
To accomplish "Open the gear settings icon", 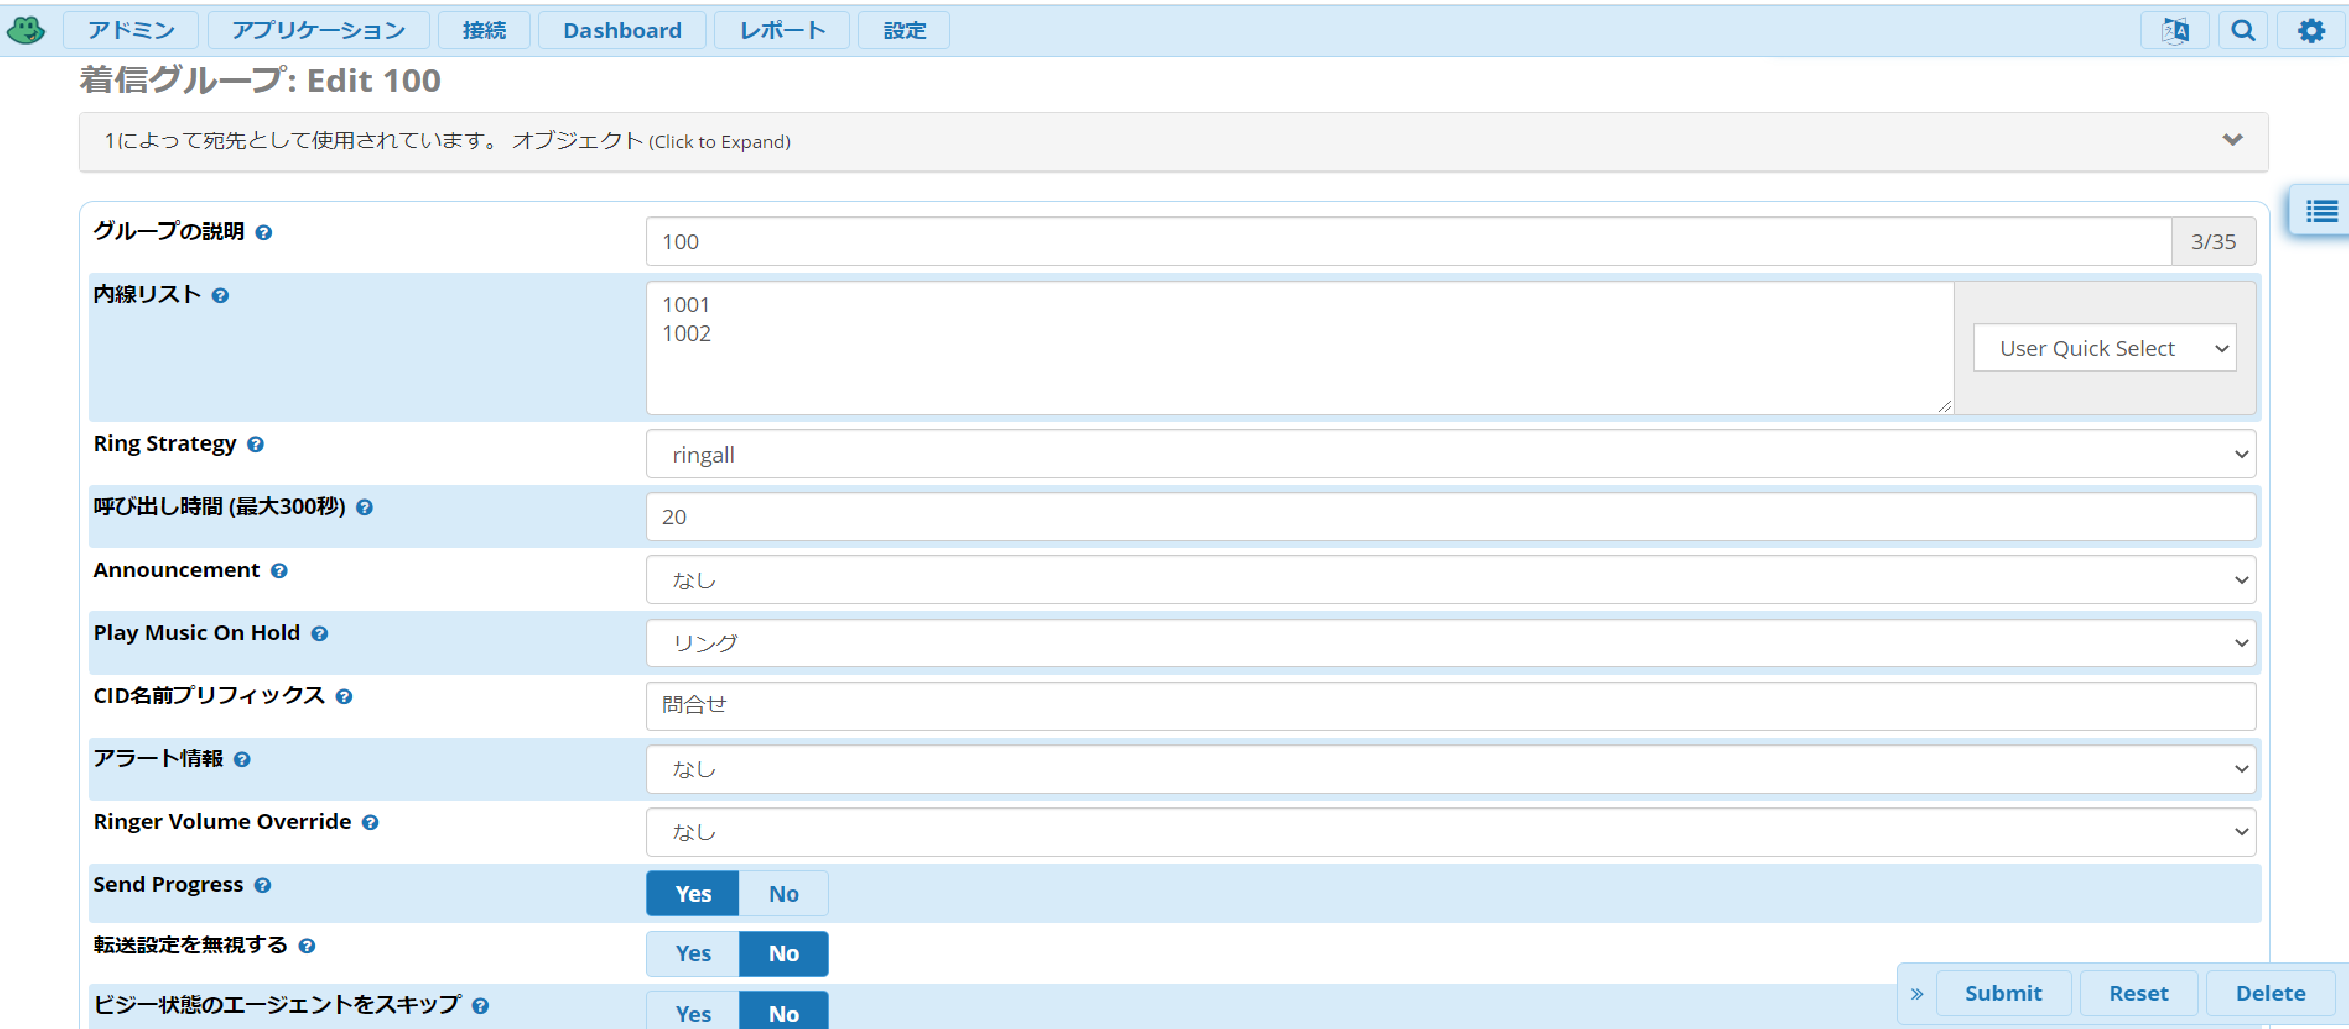I will [x=2311, y=31].
